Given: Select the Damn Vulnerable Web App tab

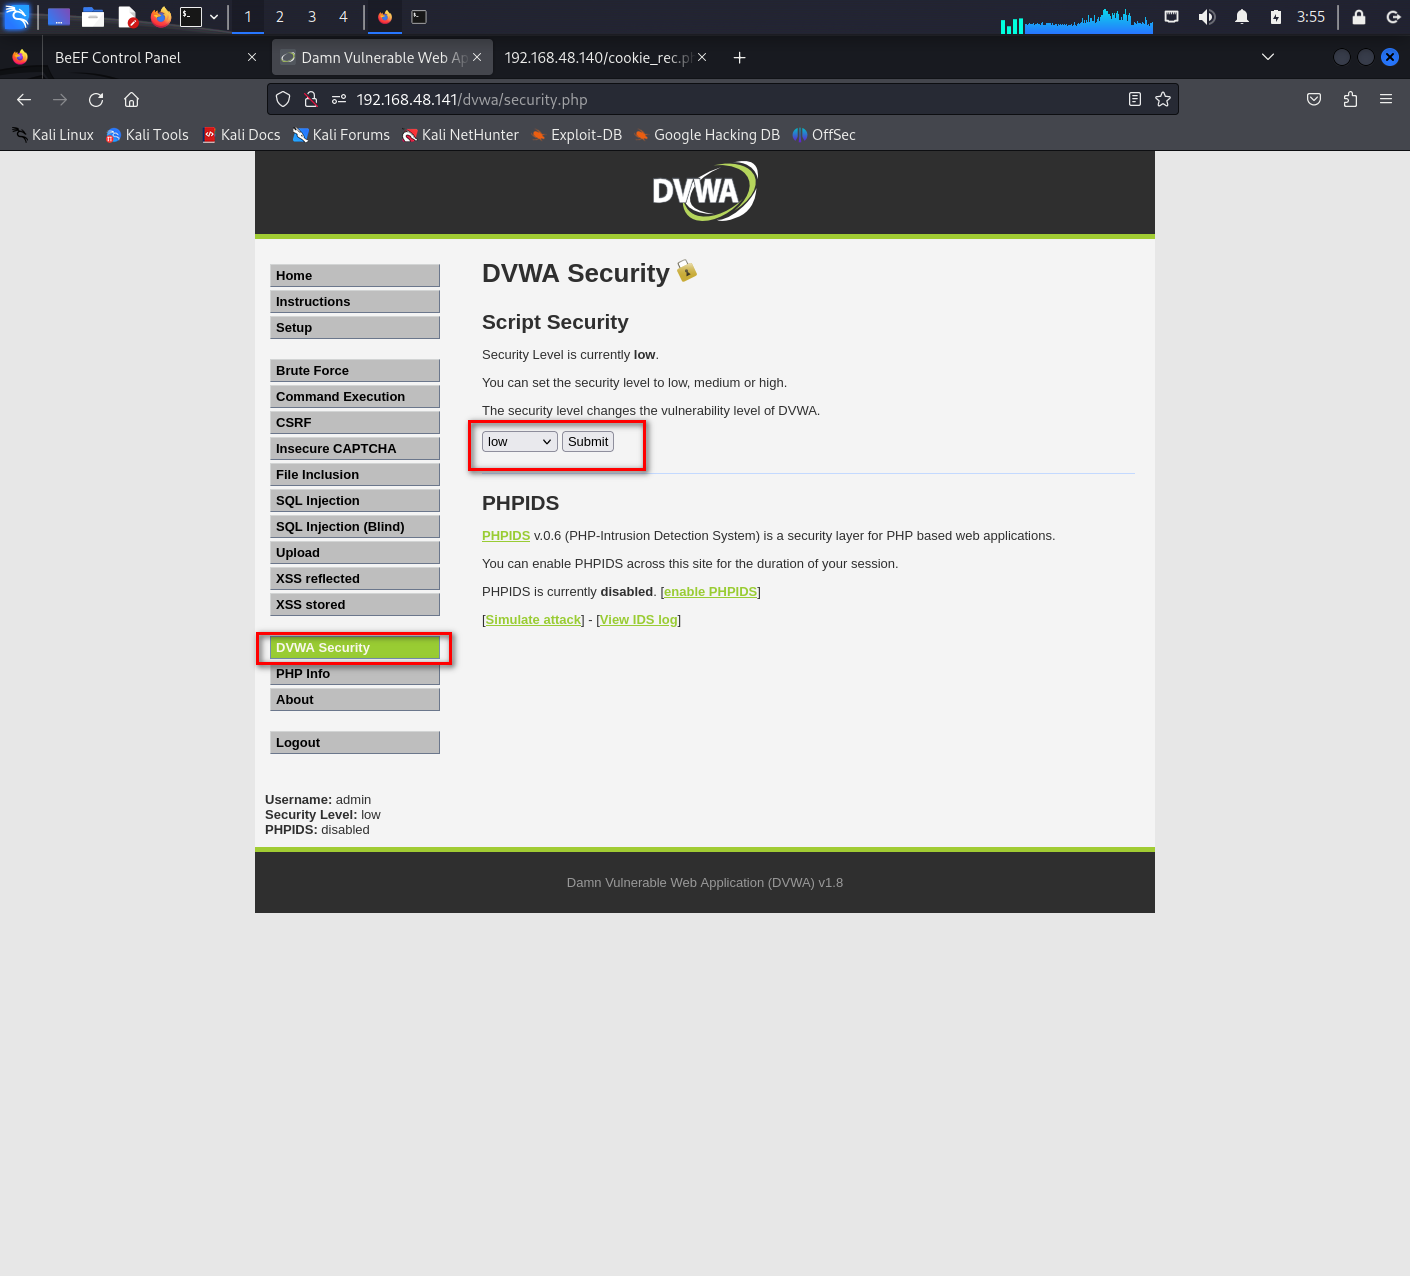Looking at the screenshot, I should pos(381,58).
